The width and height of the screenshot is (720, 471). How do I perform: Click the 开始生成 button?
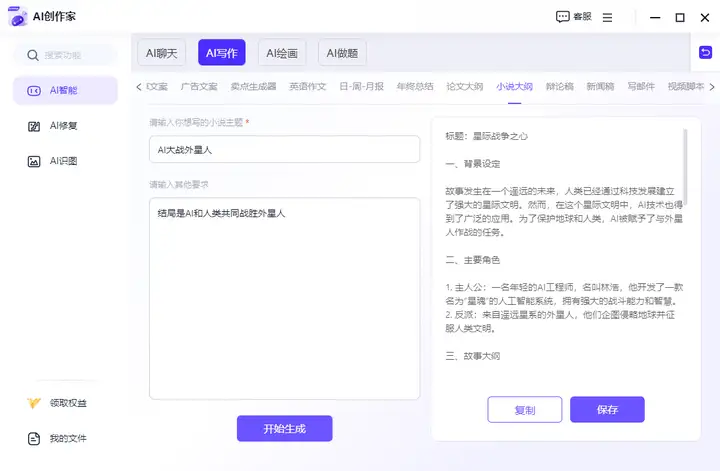[284, 429]
